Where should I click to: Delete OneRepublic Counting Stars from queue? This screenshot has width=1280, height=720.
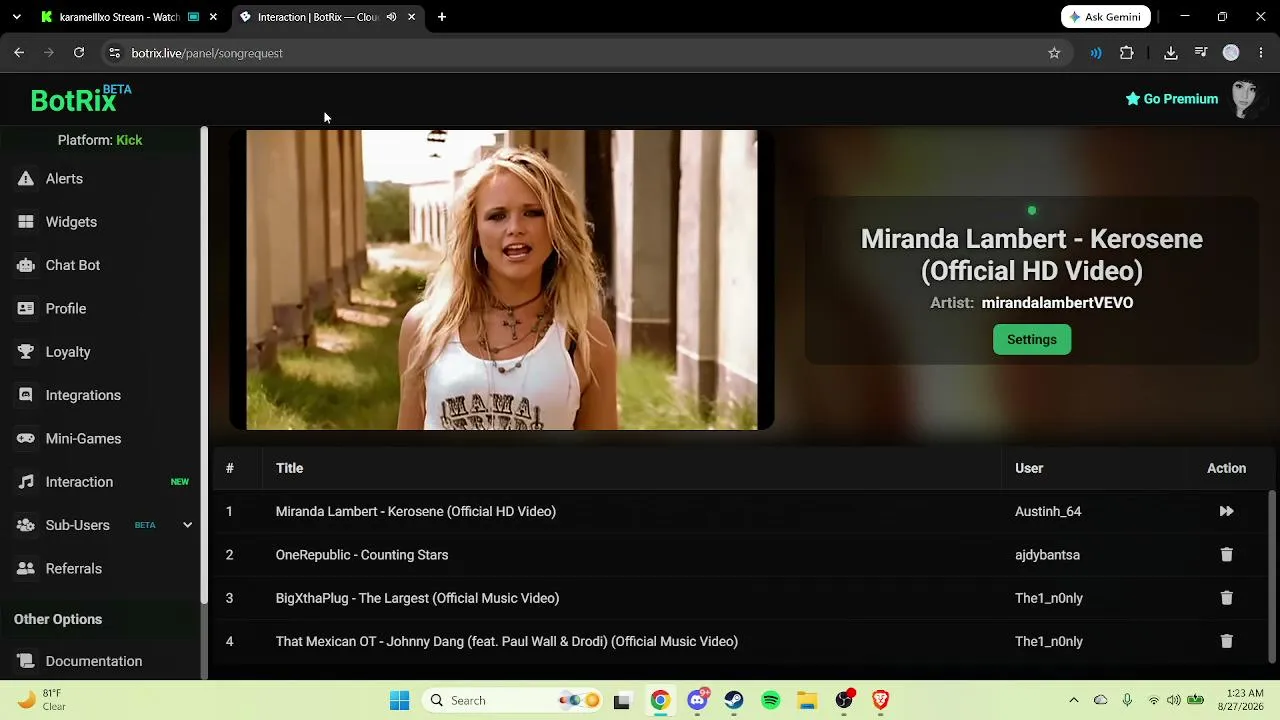click(1226, 555)
